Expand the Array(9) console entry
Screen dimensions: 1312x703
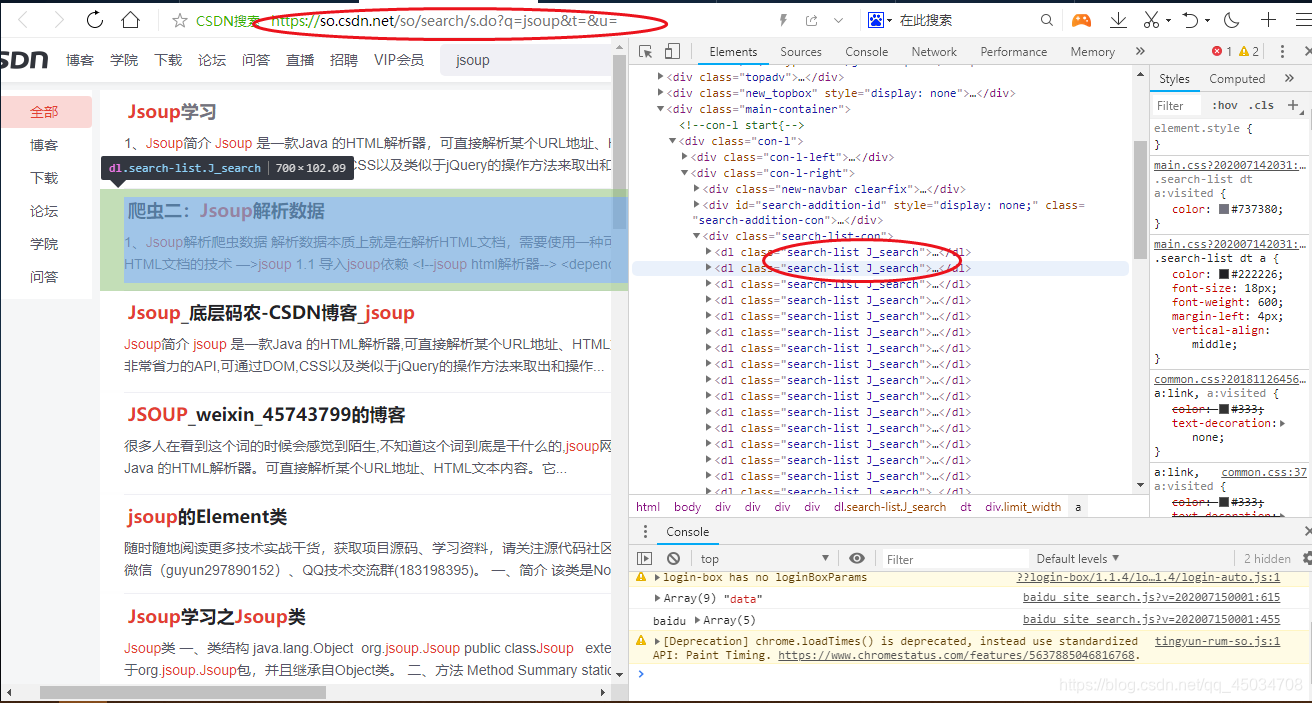[x=657, y=598]
